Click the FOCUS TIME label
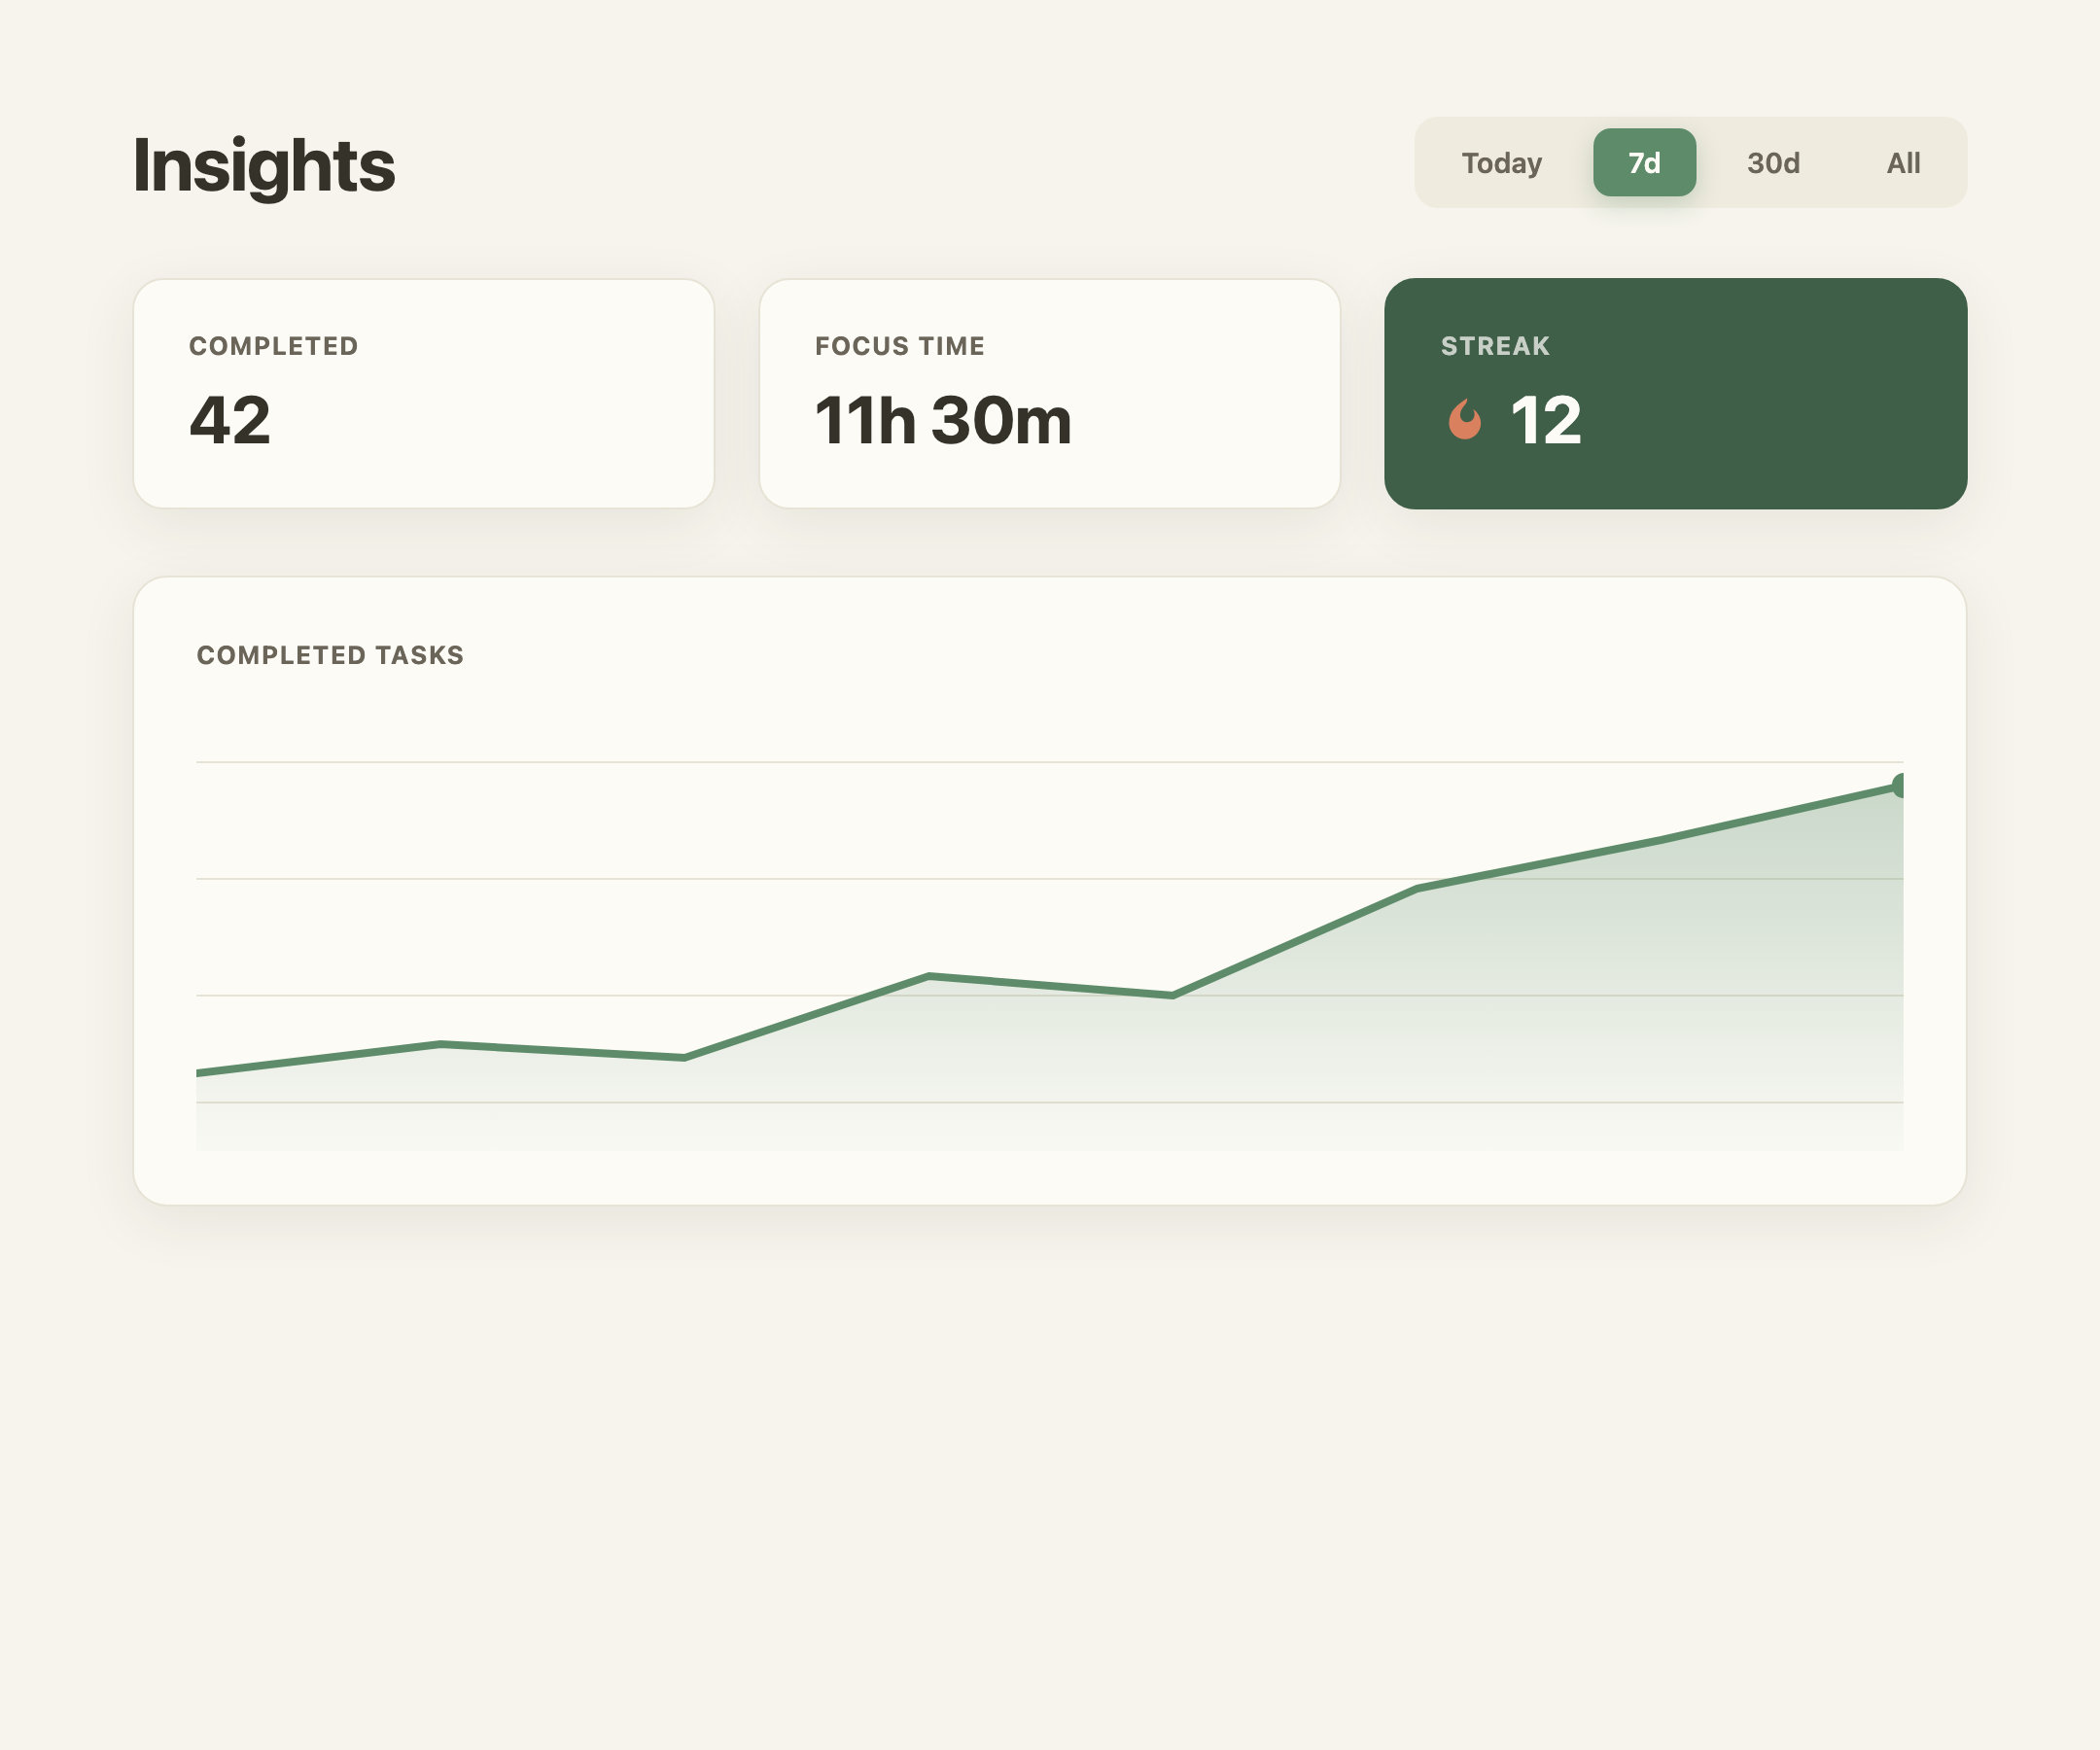This screenshot has width=2100, height=1750. point(900,346)
